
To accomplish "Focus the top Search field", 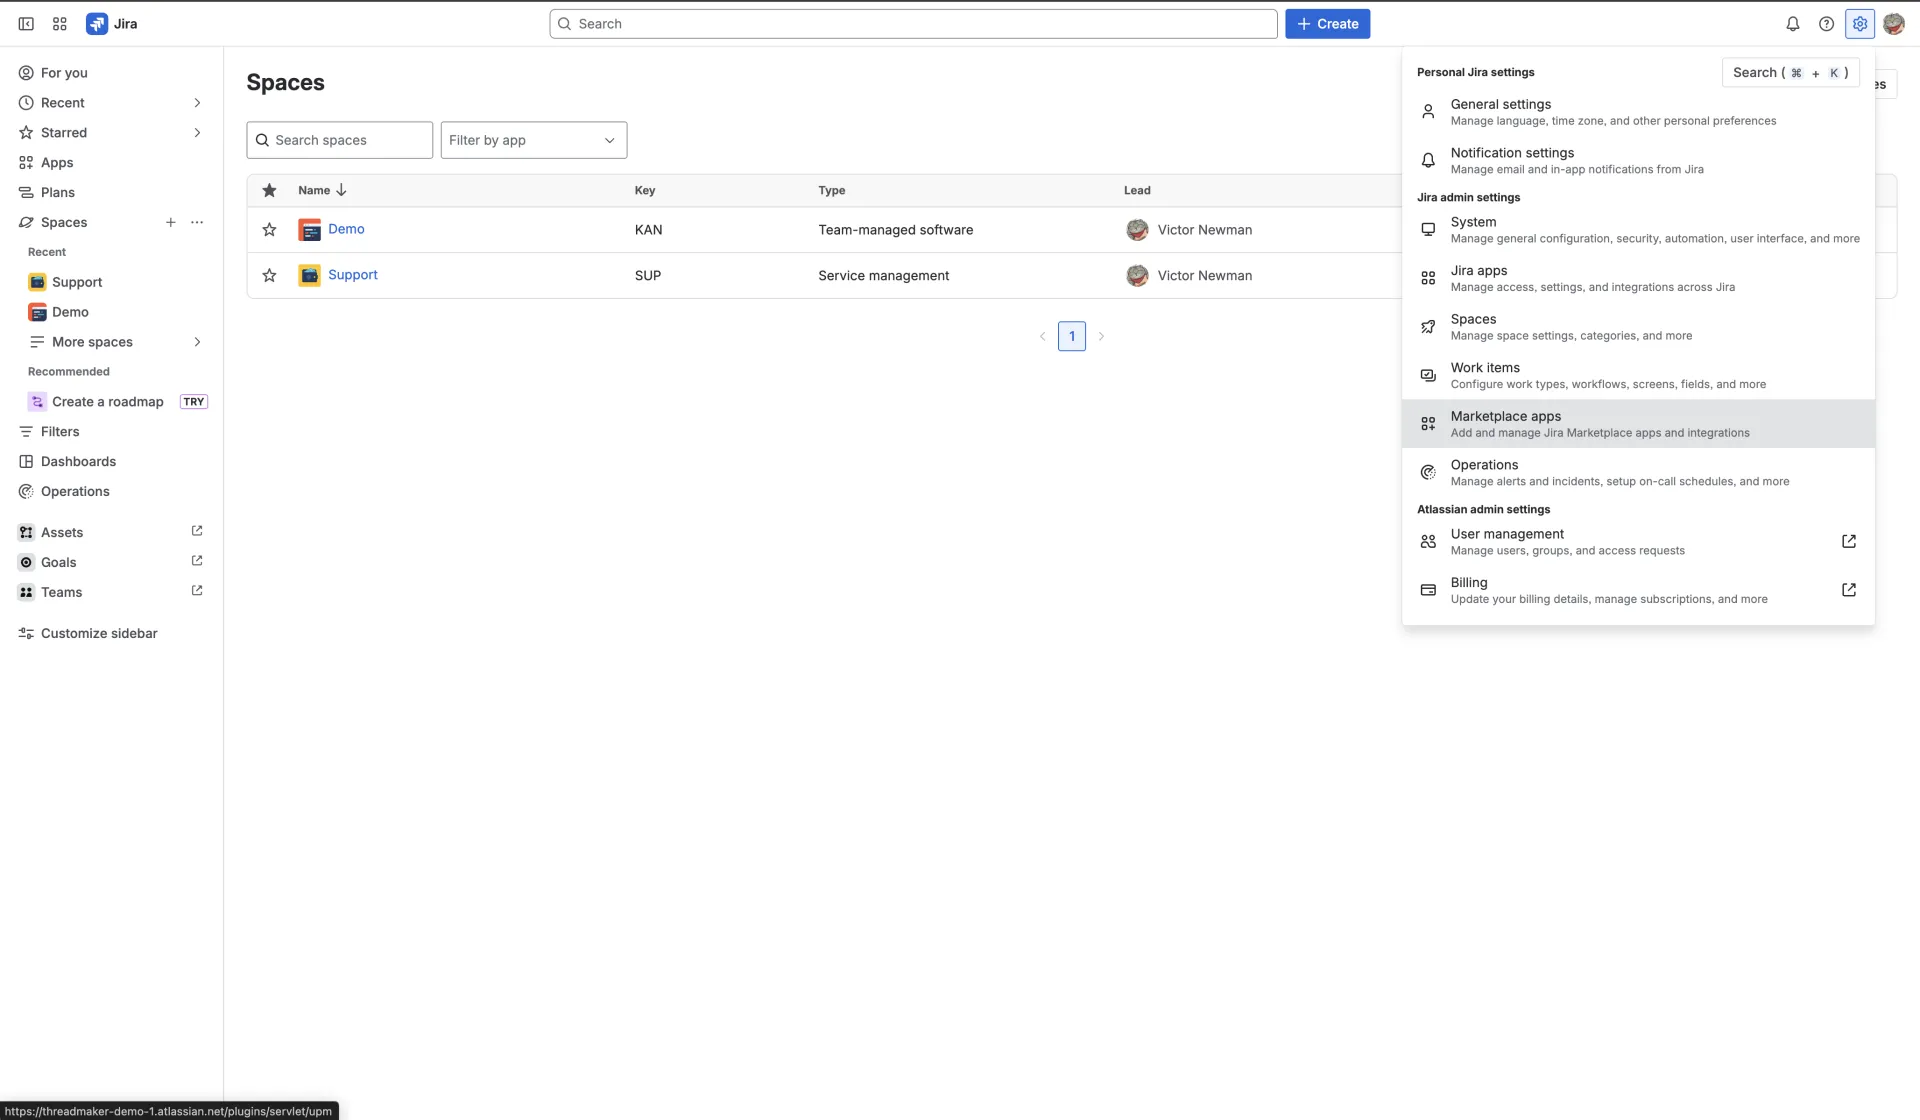I will [913, 24].
